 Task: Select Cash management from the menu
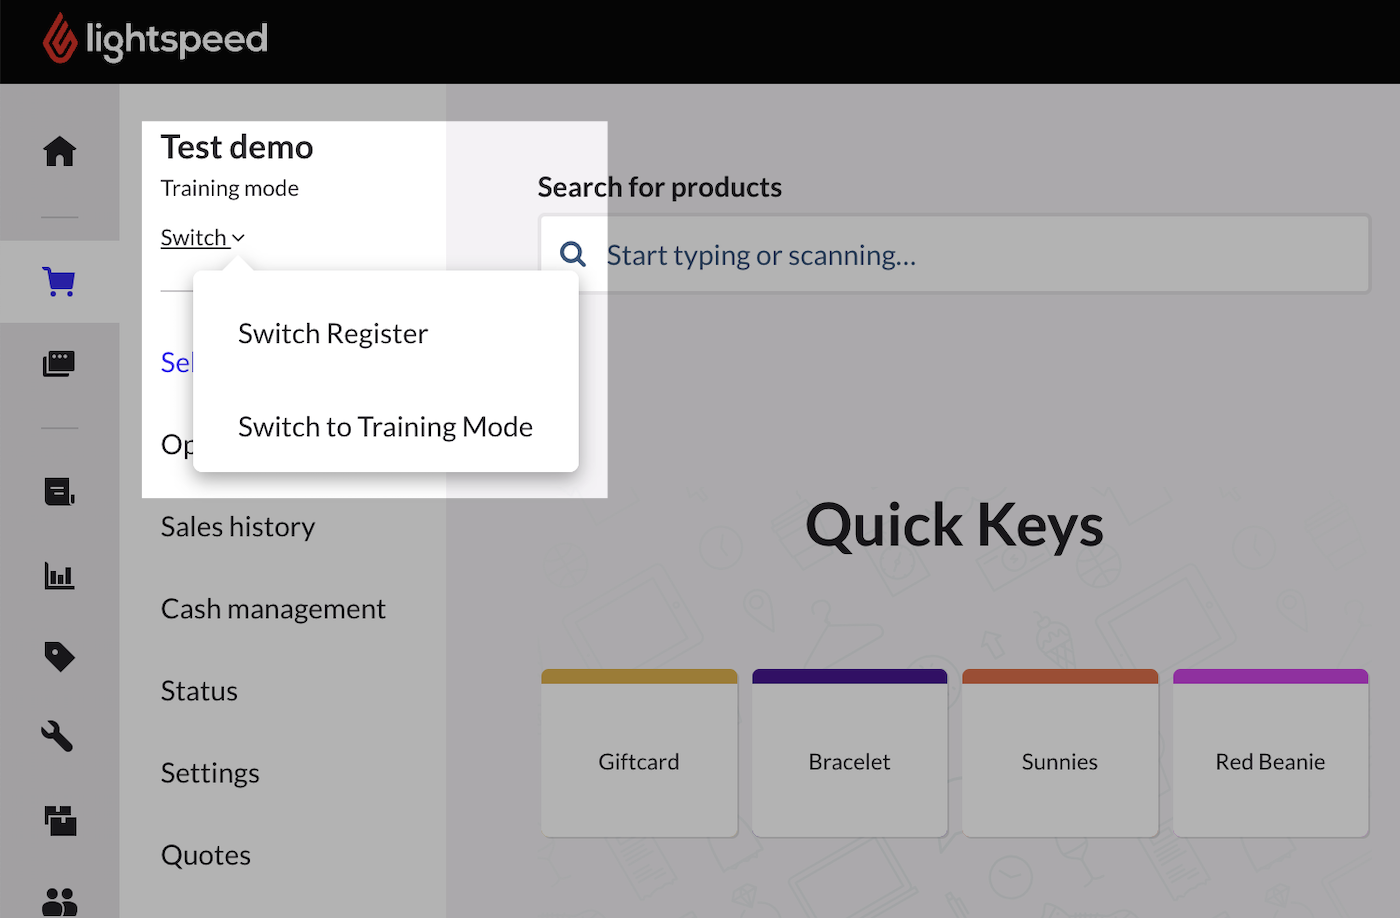coord(273,608)
